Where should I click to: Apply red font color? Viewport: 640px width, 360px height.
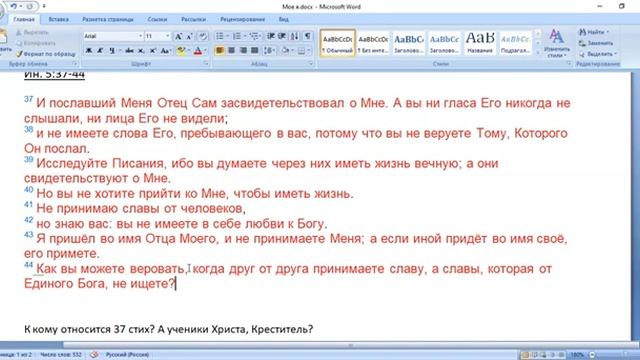pyautogui.click(x=198, y=51)
